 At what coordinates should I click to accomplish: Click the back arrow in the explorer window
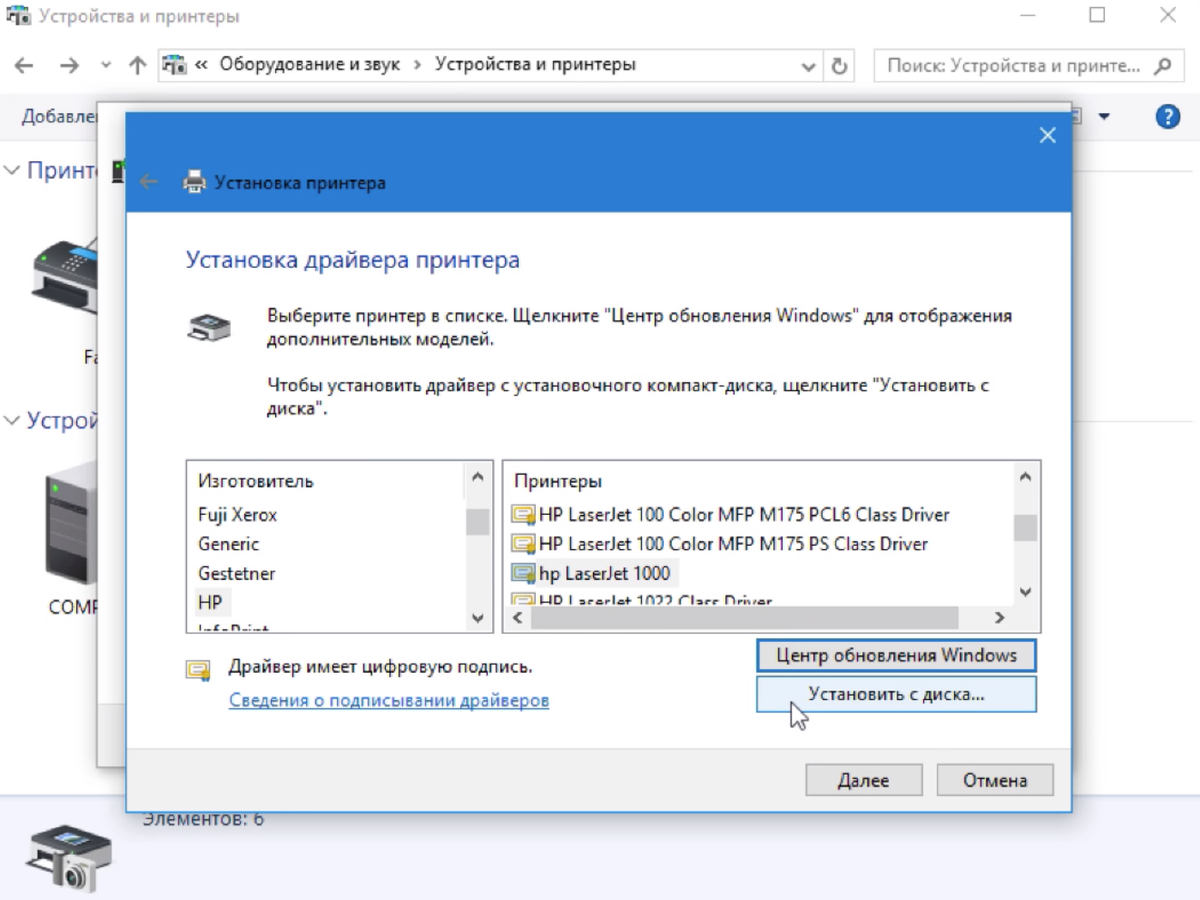tap(24, 66)
